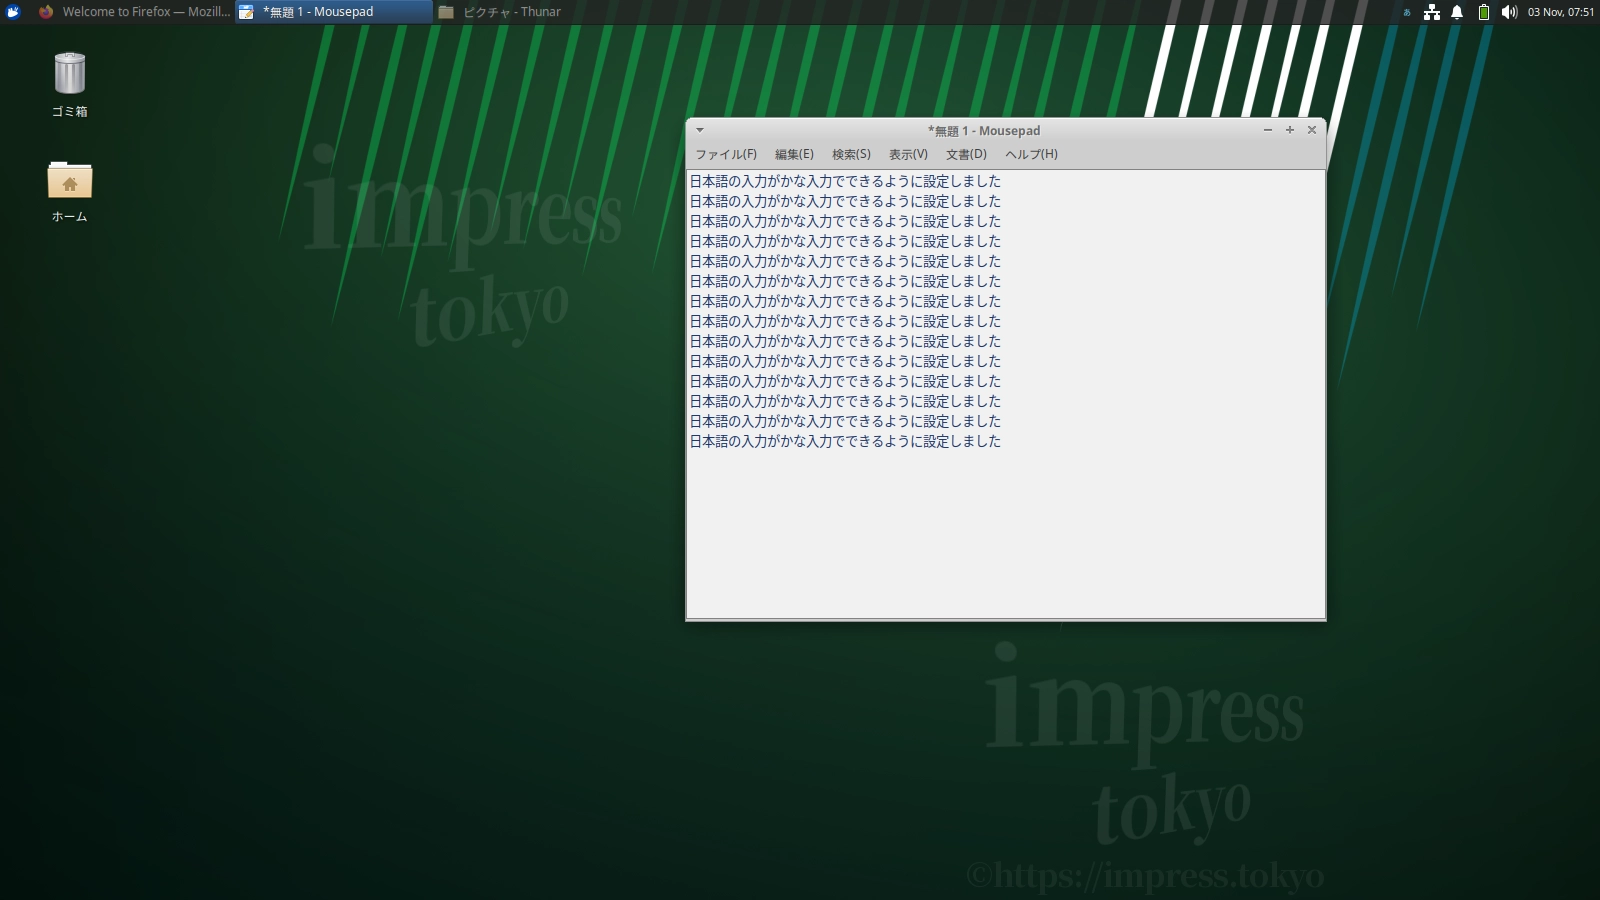Click the Firefox icon in the taskbar

(46, 12)
